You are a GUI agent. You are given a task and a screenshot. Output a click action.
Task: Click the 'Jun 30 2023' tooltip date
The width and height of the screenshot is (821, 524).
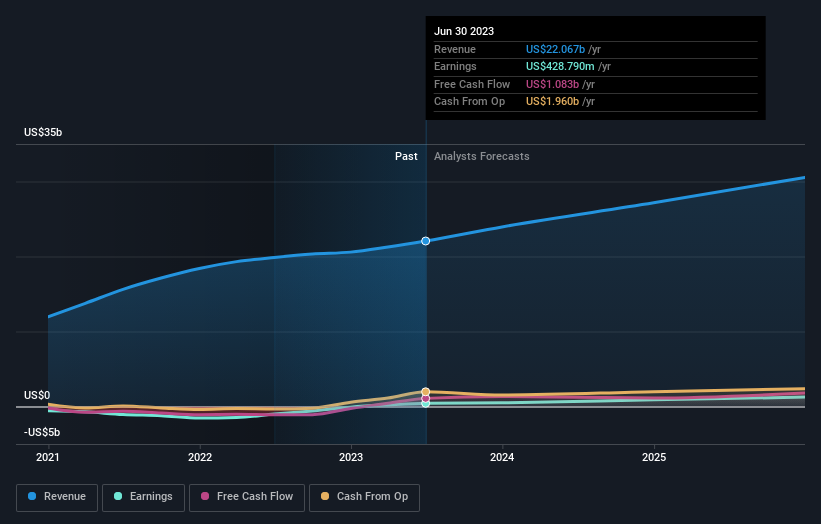point(464,31)
